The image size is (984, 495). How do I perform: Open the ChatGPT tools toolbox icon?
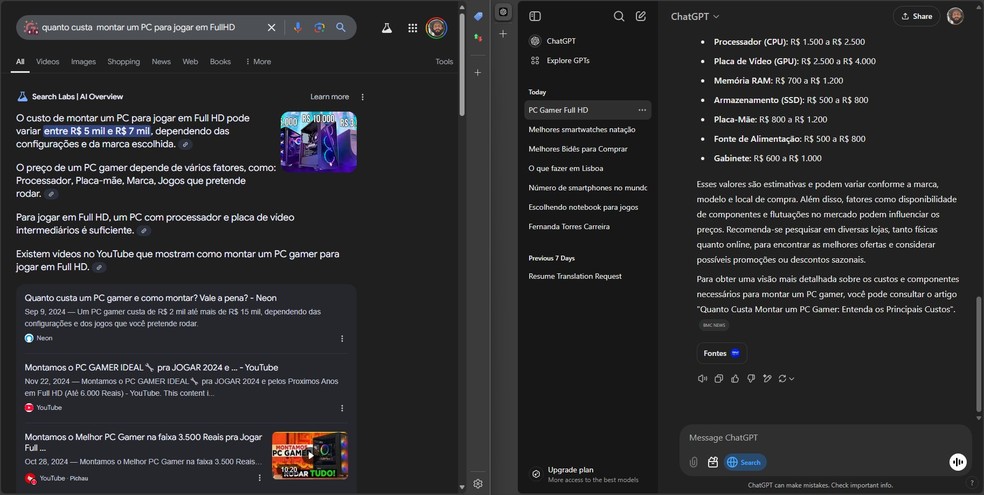click(712, 462)
